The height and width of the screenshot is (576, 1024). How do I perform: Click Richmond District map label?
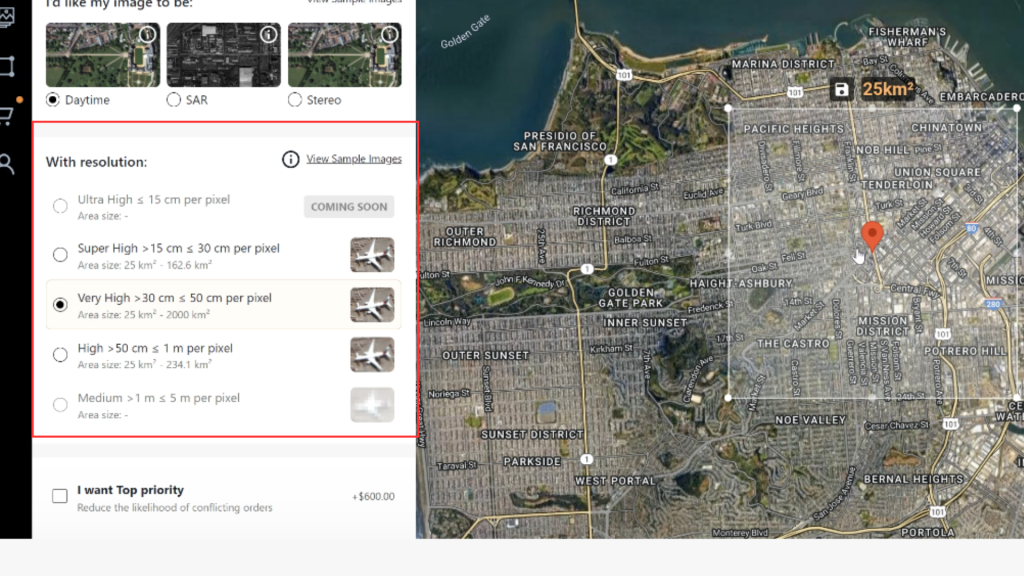pos(604,216)
